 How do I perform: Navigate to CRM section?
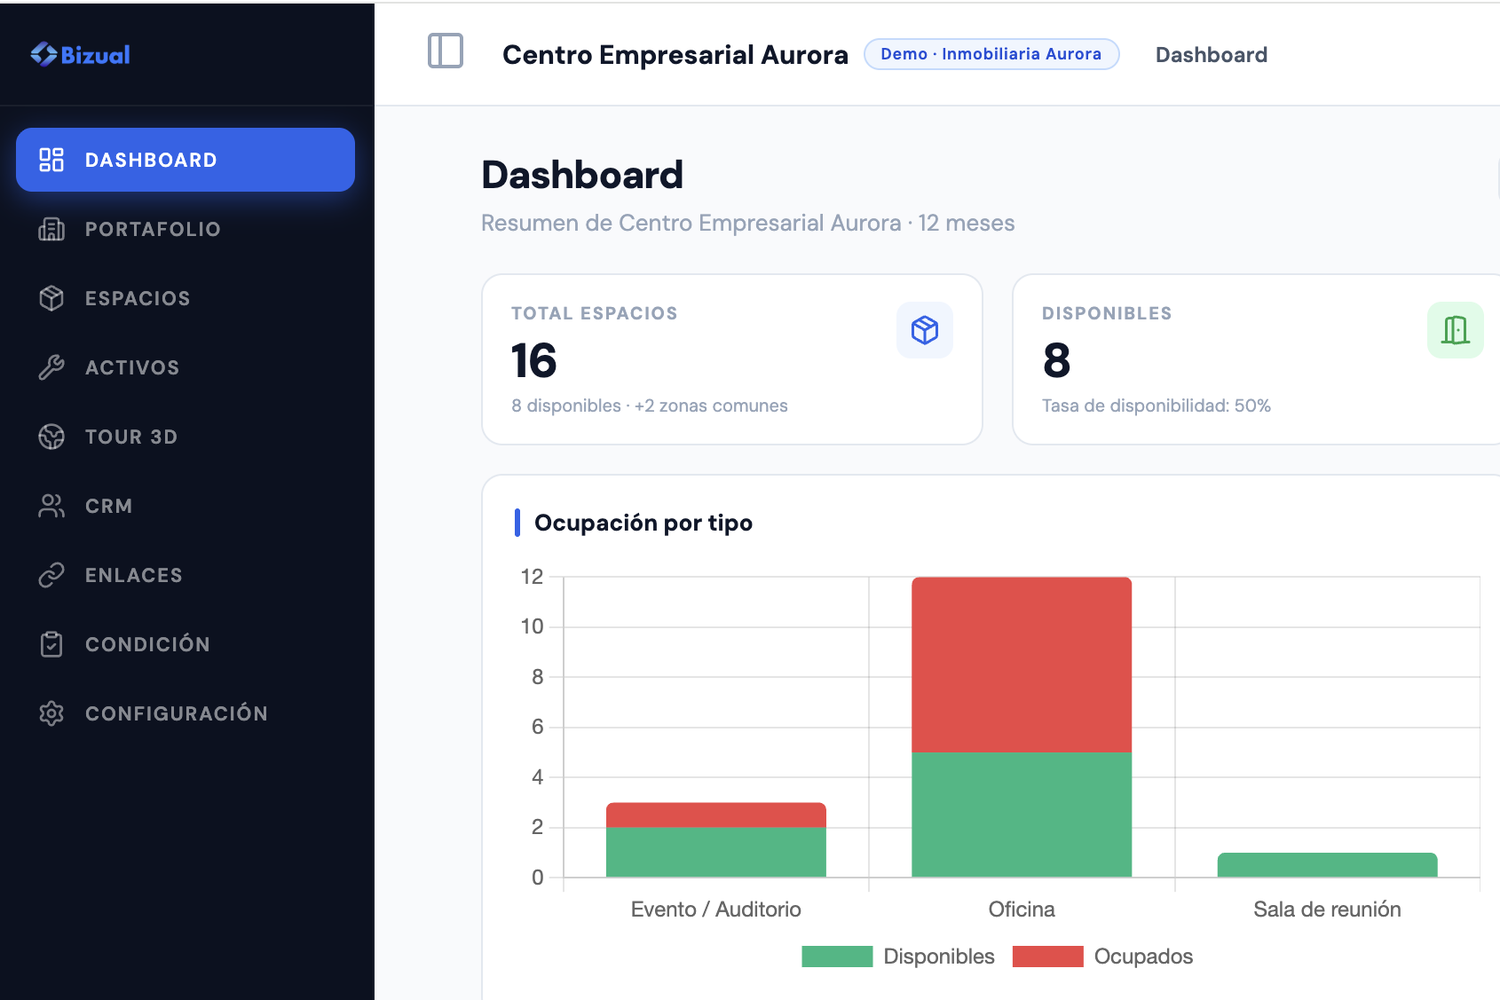tap(185, 506)
